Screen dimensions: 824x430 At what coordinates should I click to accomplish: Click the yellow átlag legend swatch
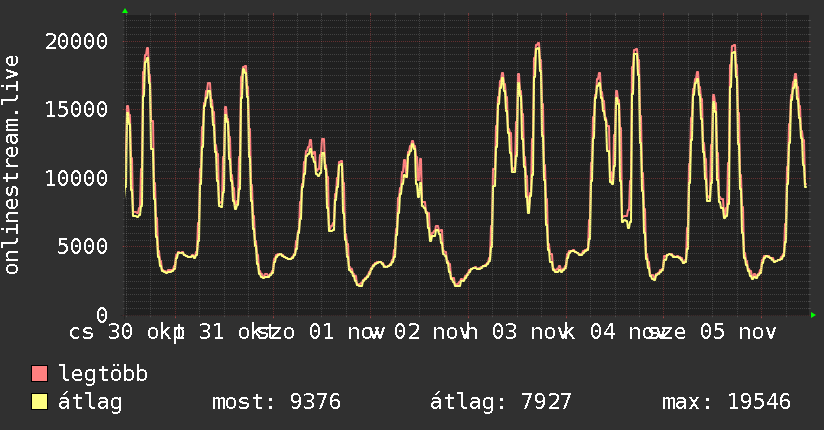coord(39,402)
